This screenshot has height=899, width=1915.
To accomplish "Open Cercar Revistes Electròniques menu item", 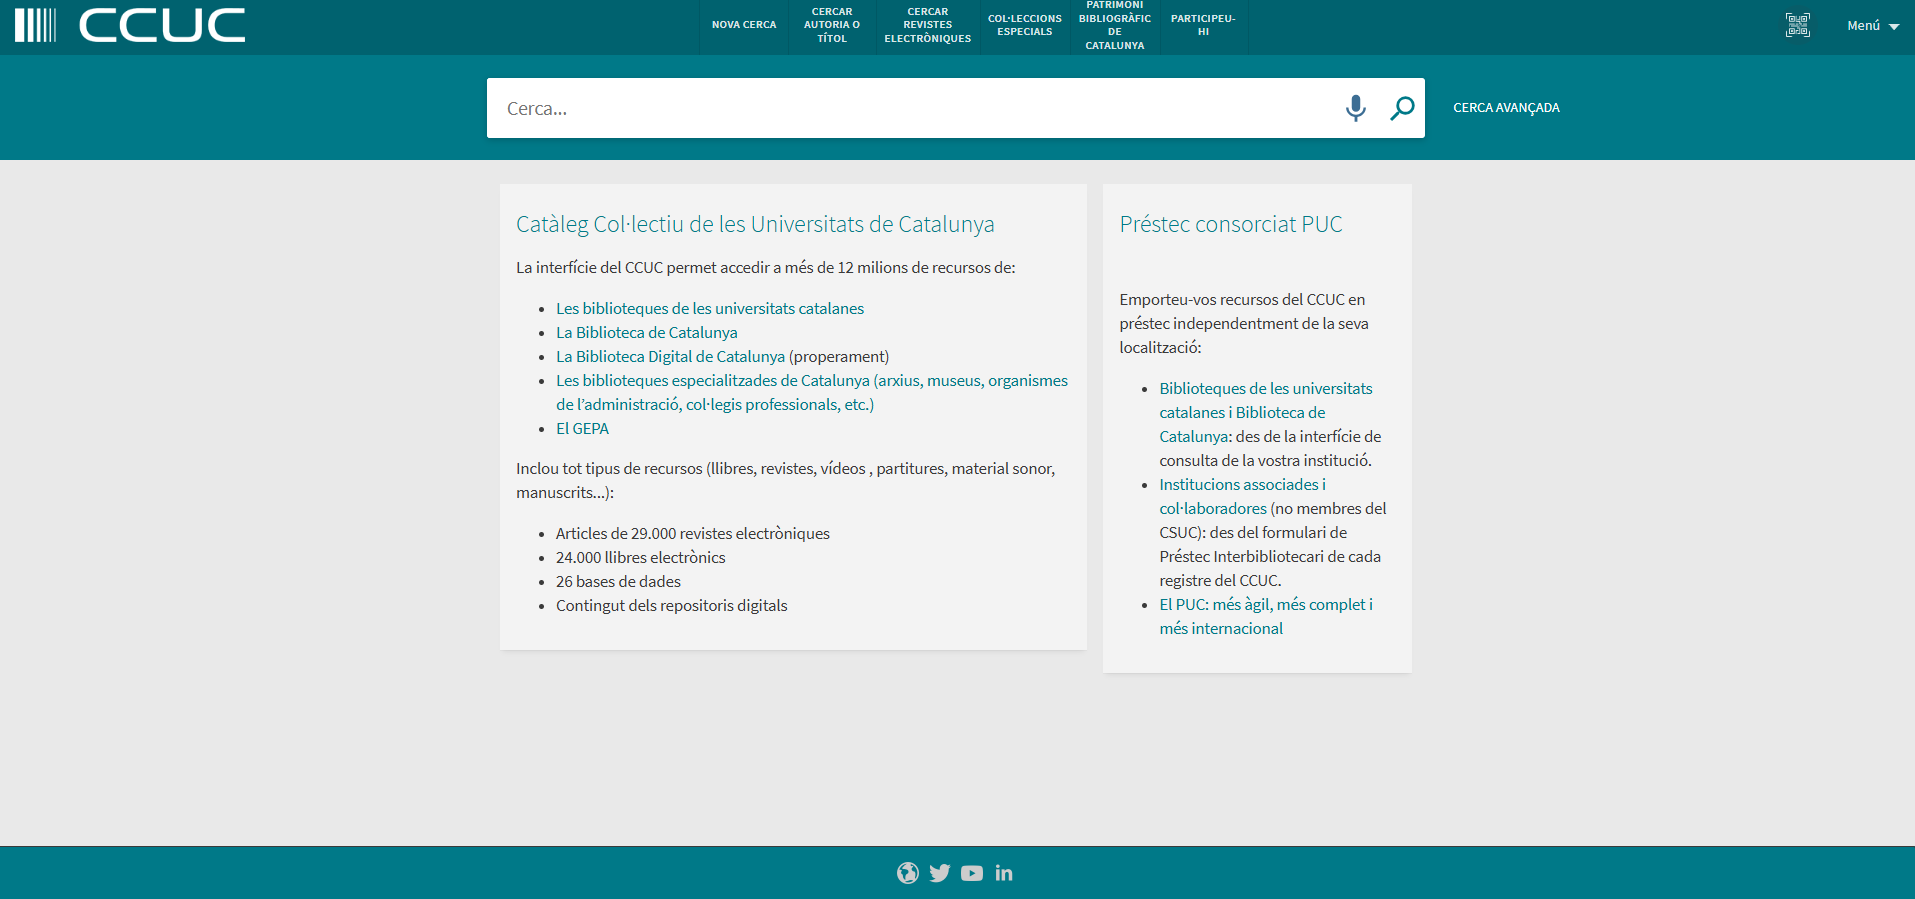I will coord(927,25).
